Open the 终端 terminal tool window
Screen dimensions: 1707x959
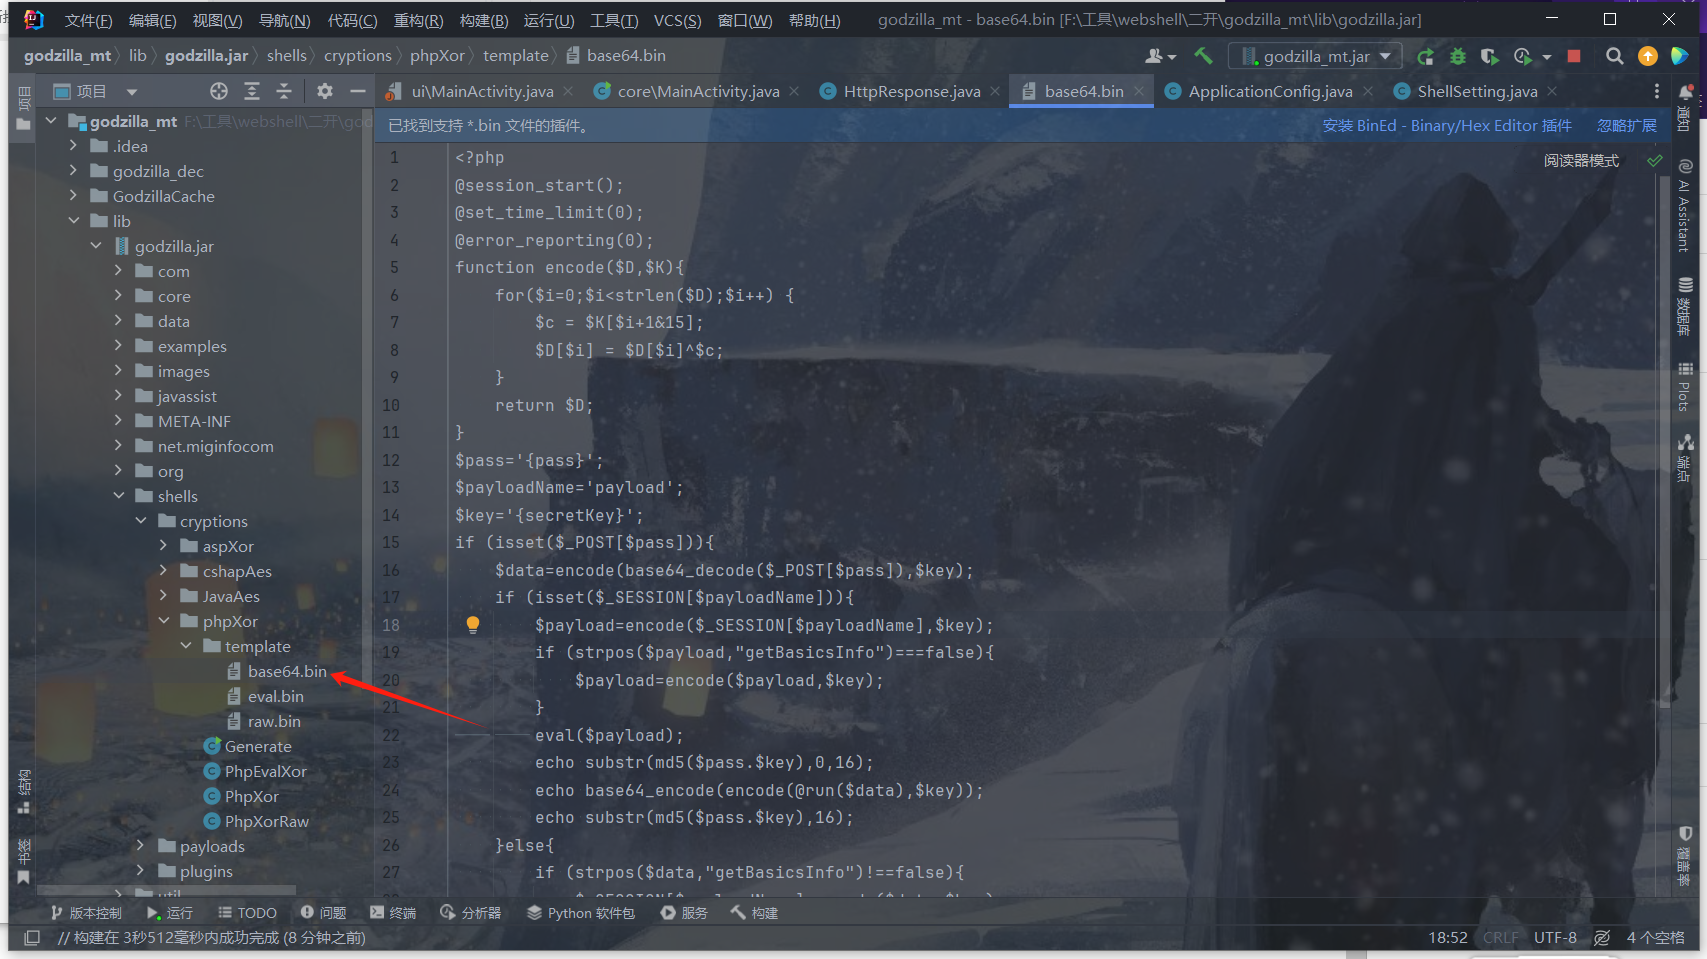pos(393,913)
